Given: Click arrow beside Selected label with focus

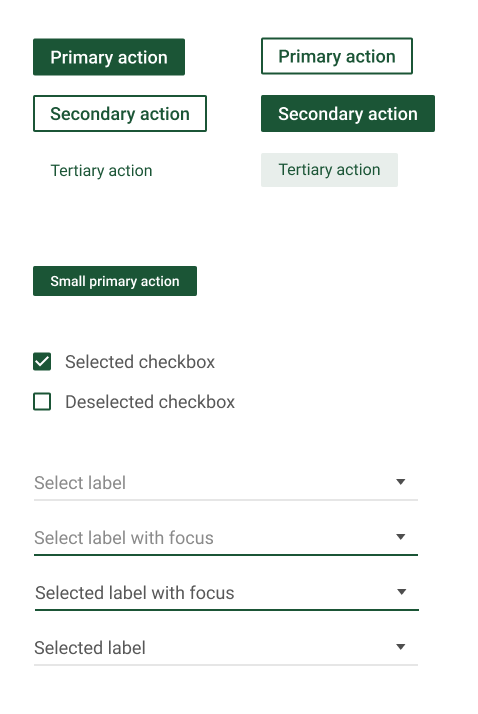Looking at the screenshot, I should (x=402, y=592).
